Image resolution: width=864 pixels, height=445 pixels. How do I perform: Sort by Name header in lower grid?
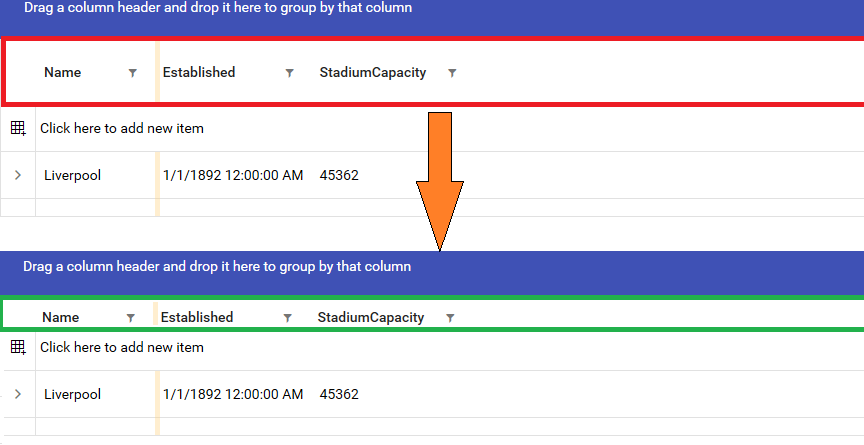(x=61, y=318)
